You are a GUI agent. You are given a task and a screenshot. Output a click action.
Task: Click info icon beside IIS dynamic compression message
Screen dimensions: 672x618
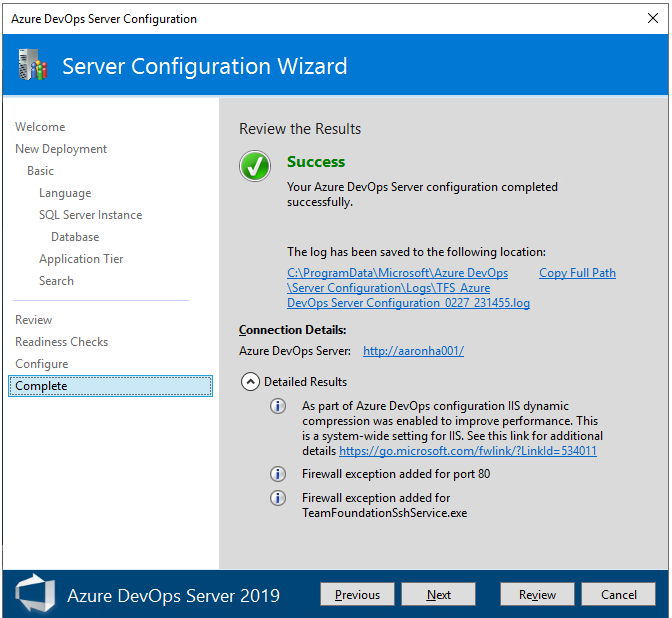(278, 405)
